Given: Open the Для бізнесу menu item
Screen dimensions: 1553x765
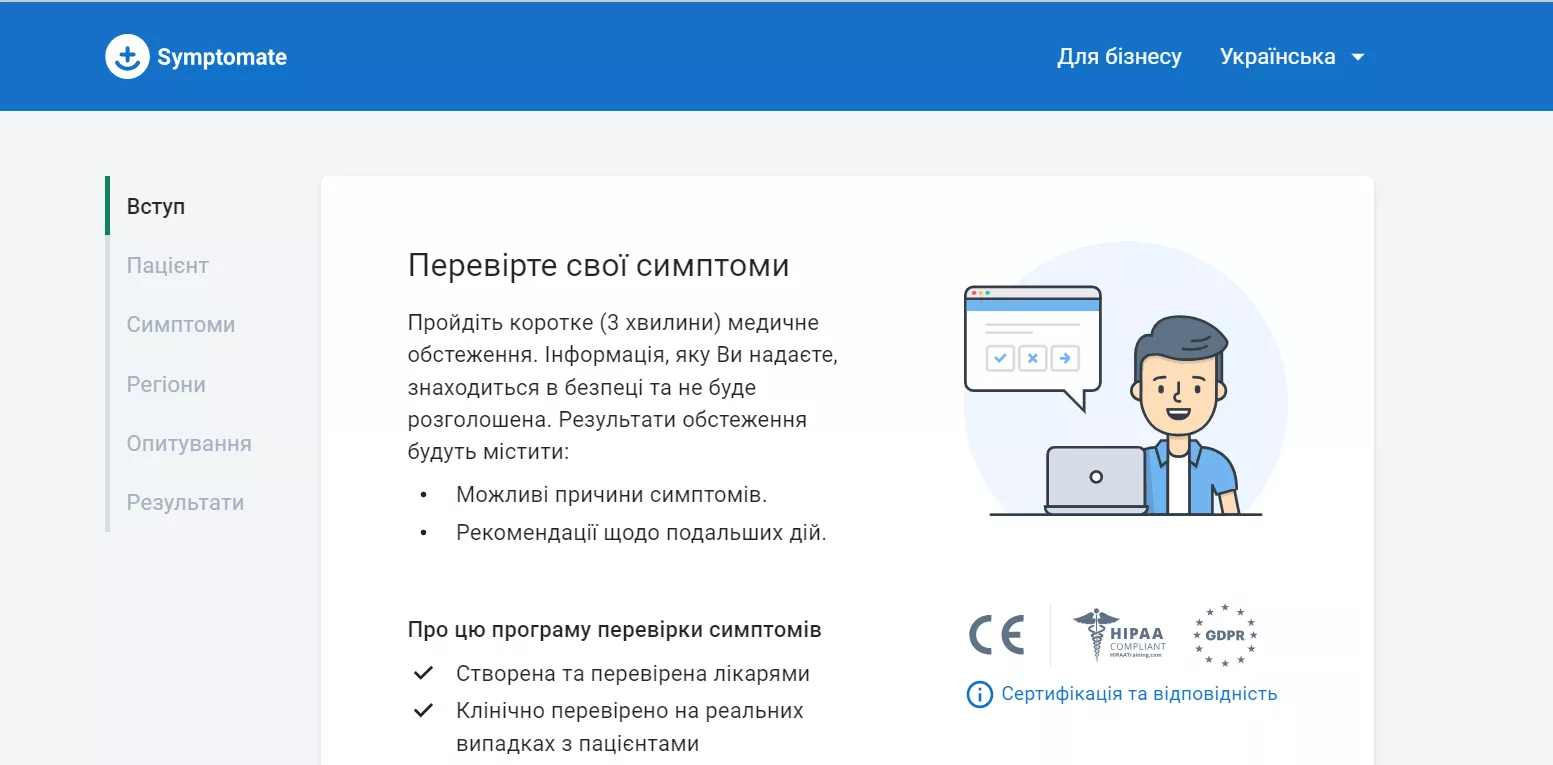Looking at the screenshot, I should (x=1119, y=57).
